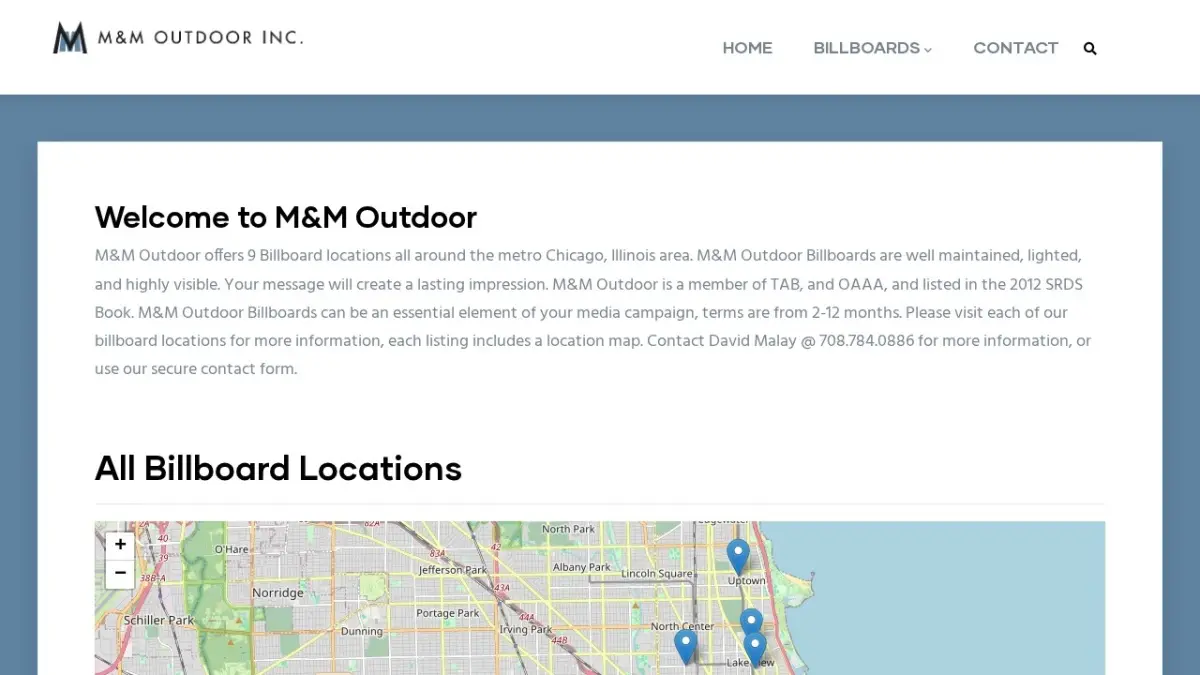Click the Portage Park map label
This screenshot has width=1200, height=675.
click(448, 613)
